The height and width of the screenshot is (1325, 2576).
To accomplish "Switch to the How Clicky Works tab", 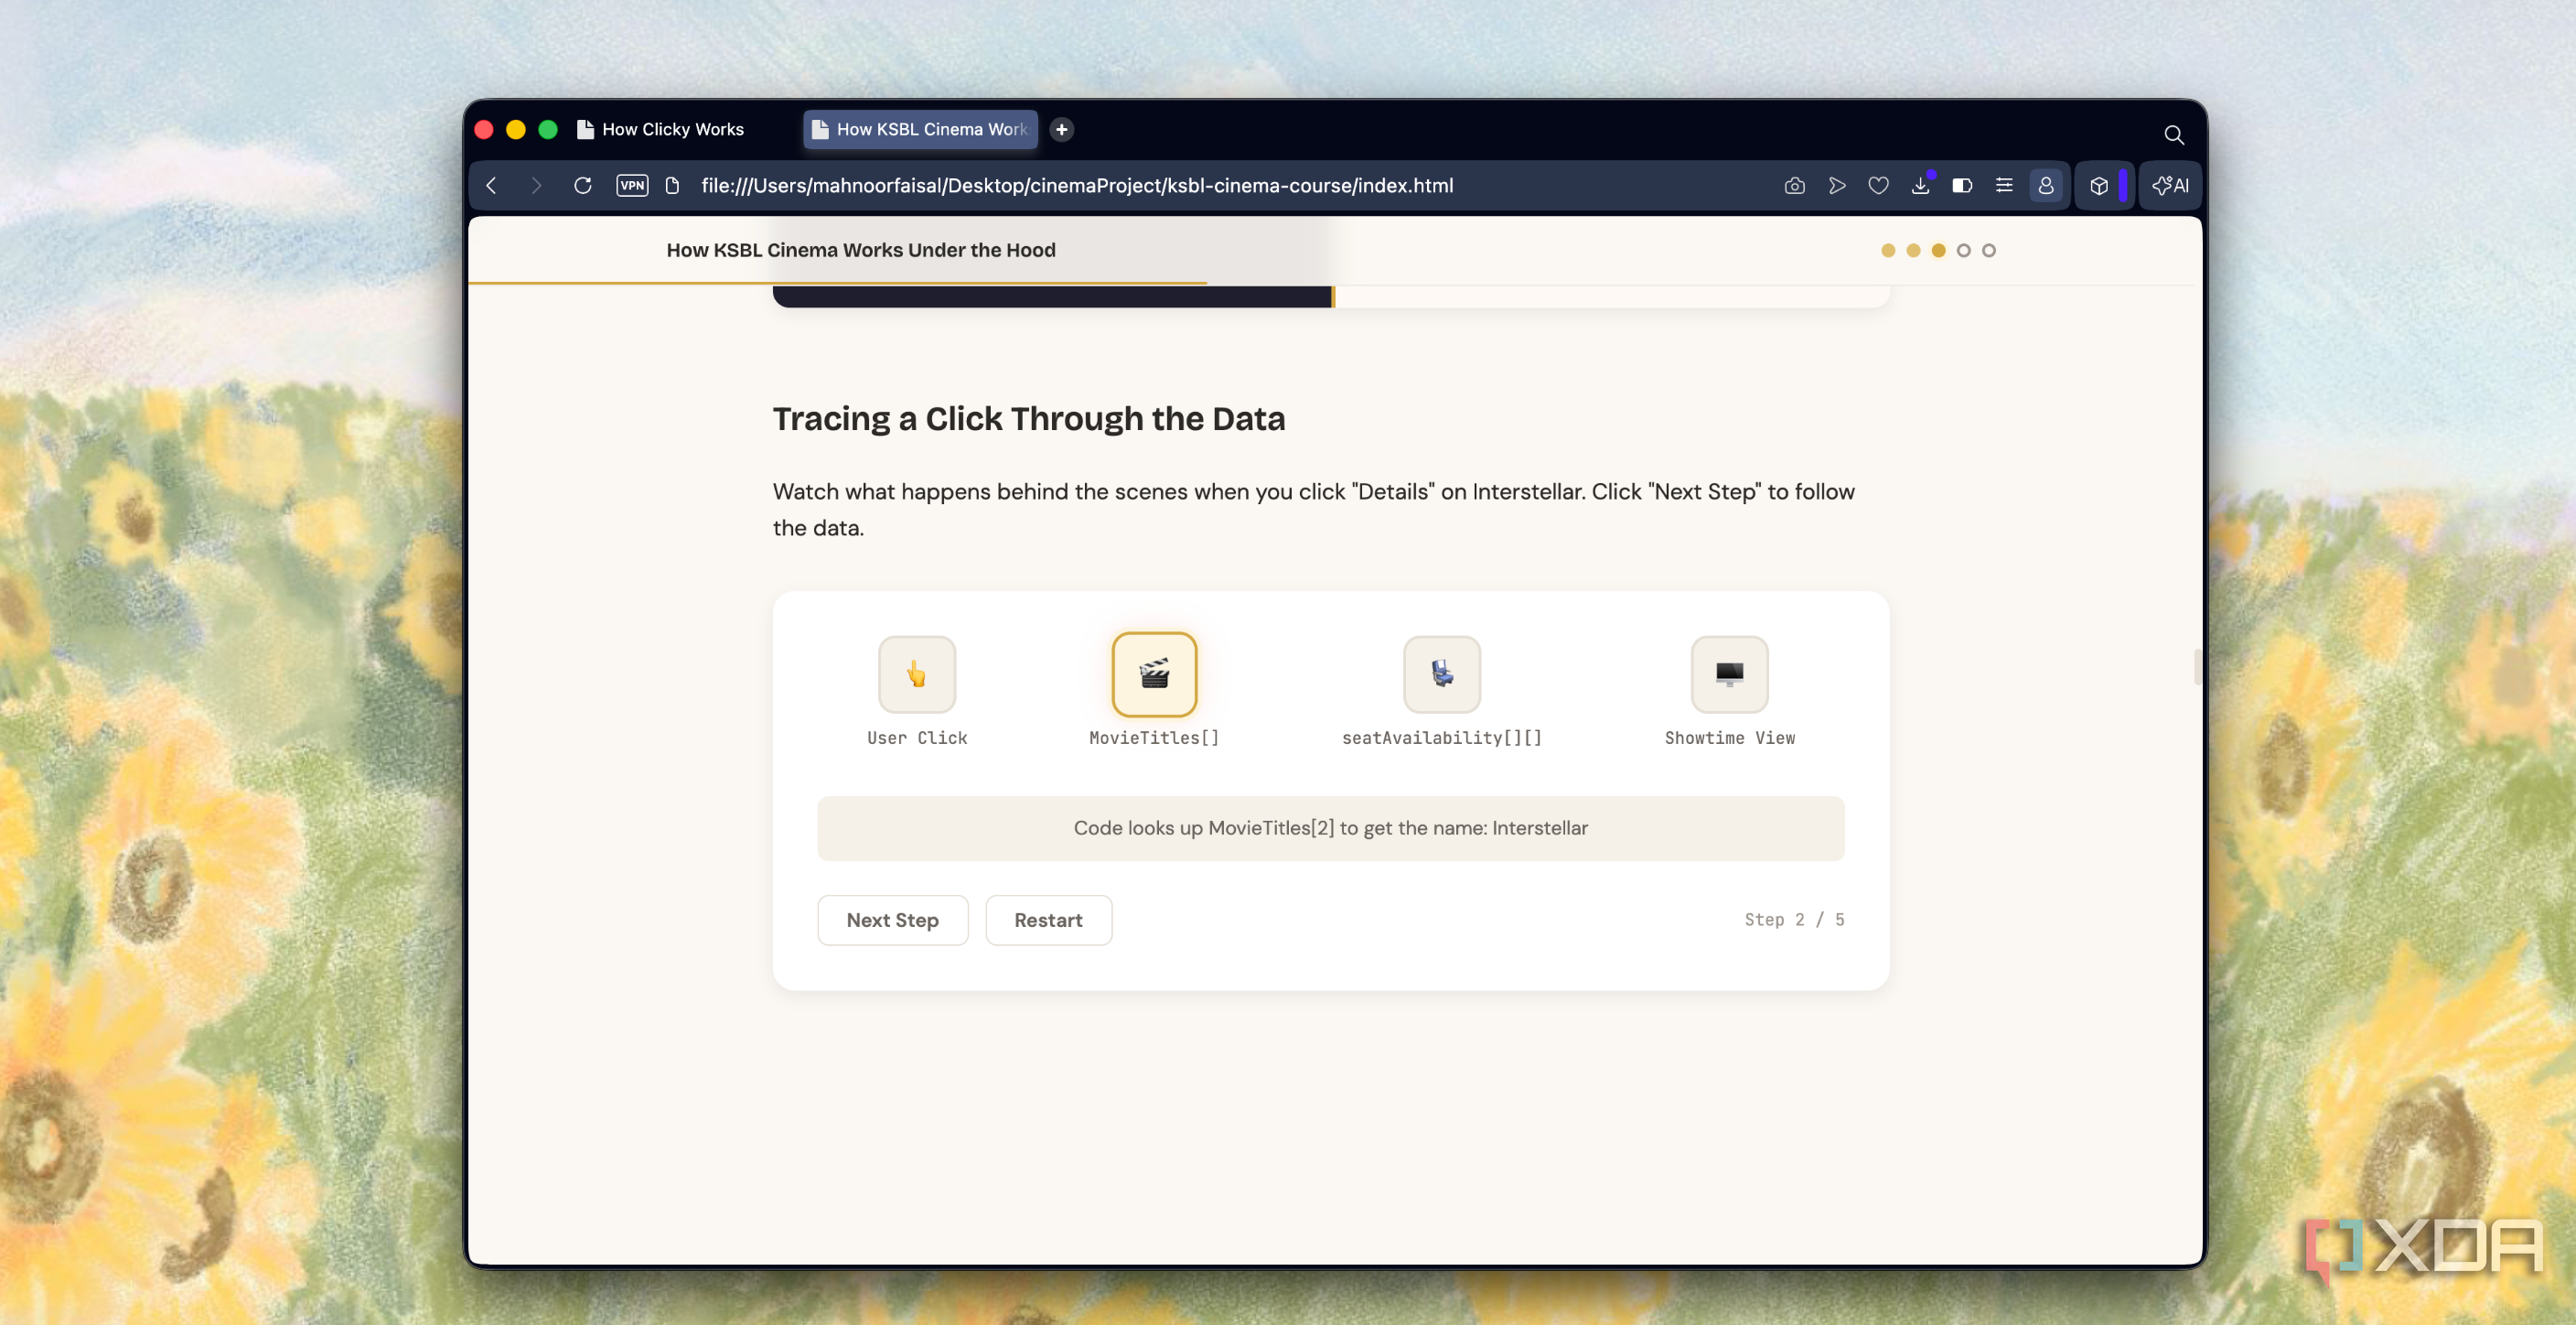I will tap(673, 129).
